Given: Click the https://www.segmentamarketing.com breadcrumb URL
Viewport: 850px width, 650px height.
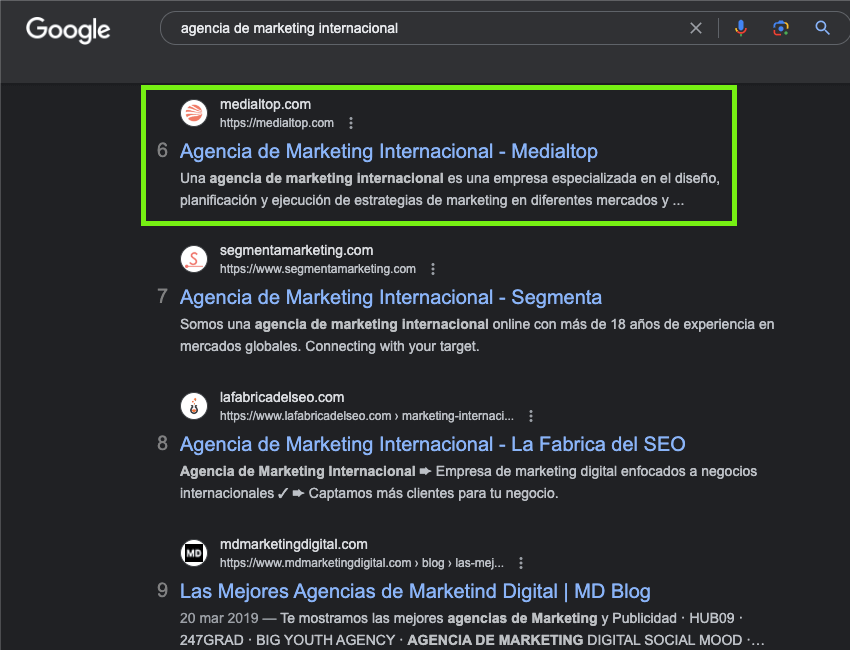Looking at the screenshot, I should click(x=316, y=268).
